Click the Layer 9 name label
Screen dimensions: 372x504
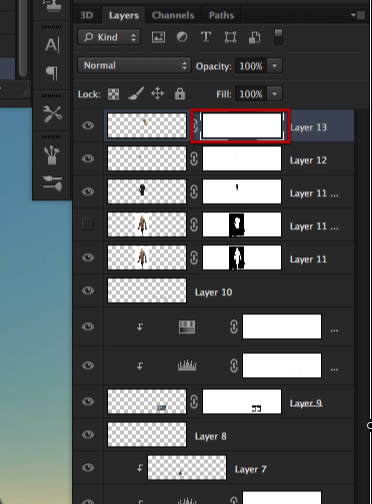(306, 403)
